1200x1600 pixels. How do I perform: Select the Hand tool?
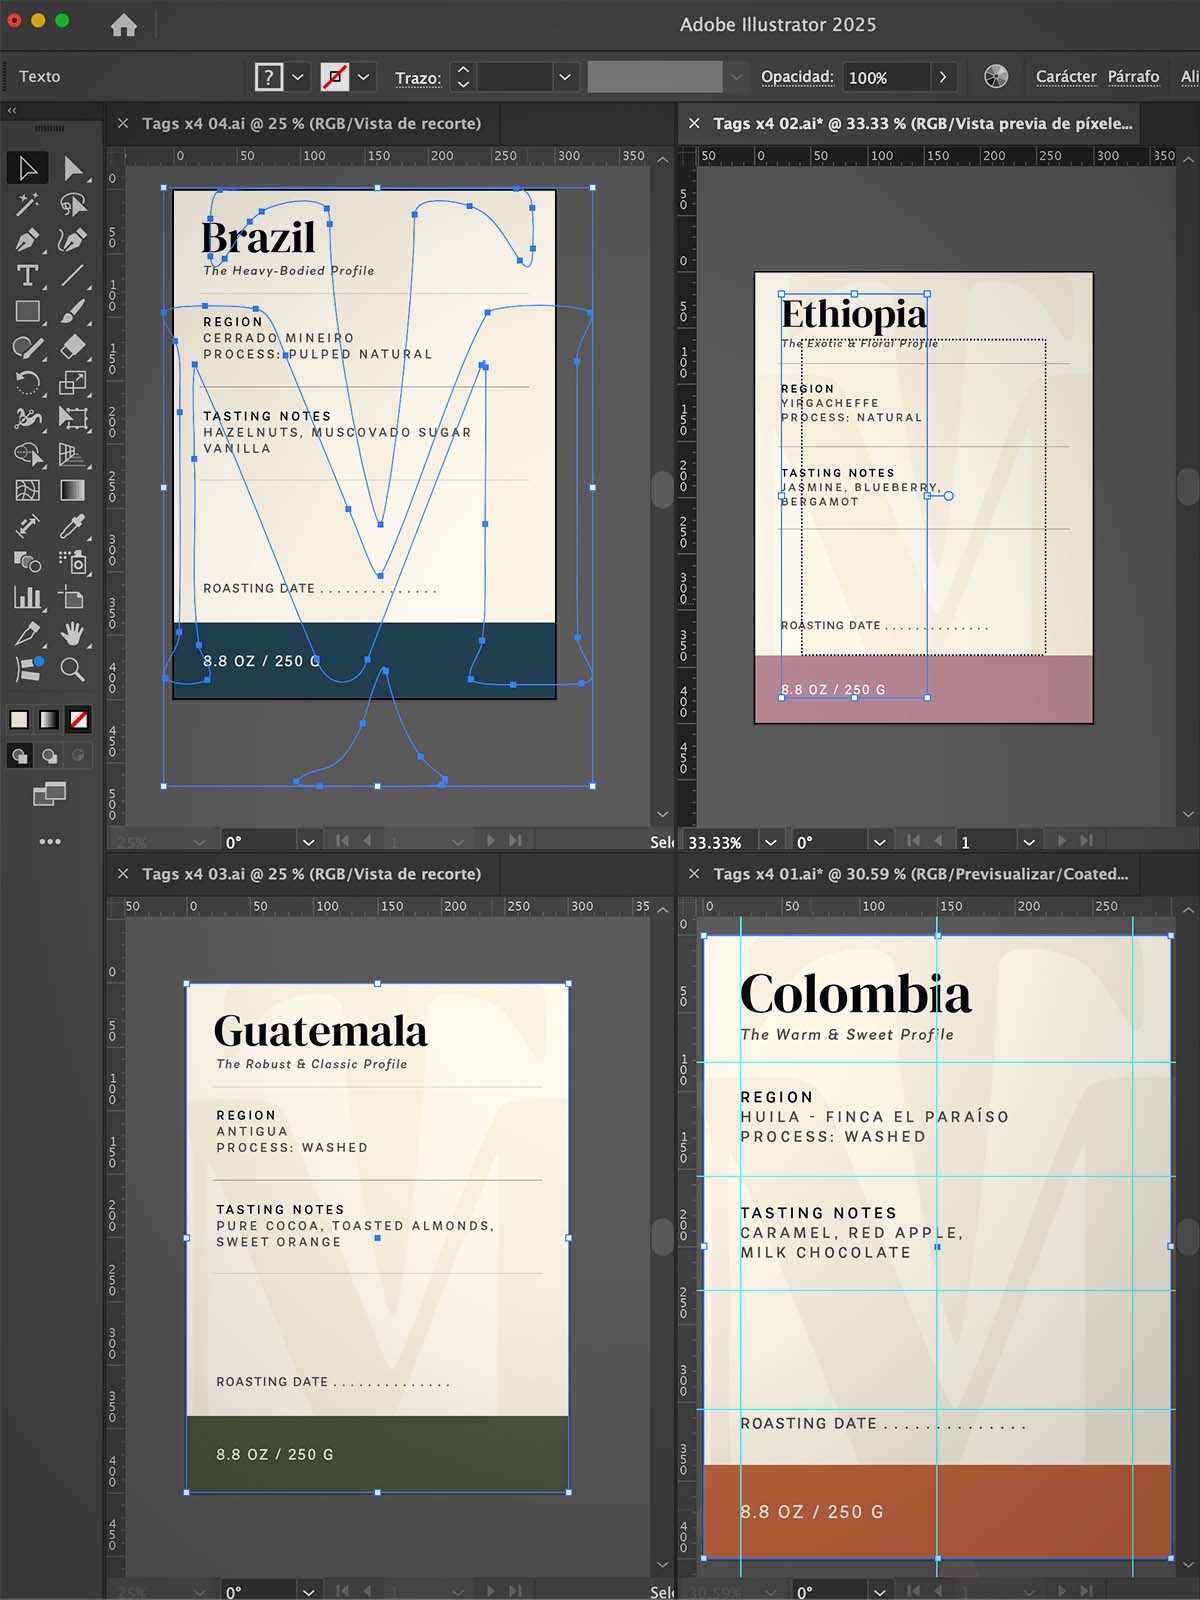(x=73, y=633)
